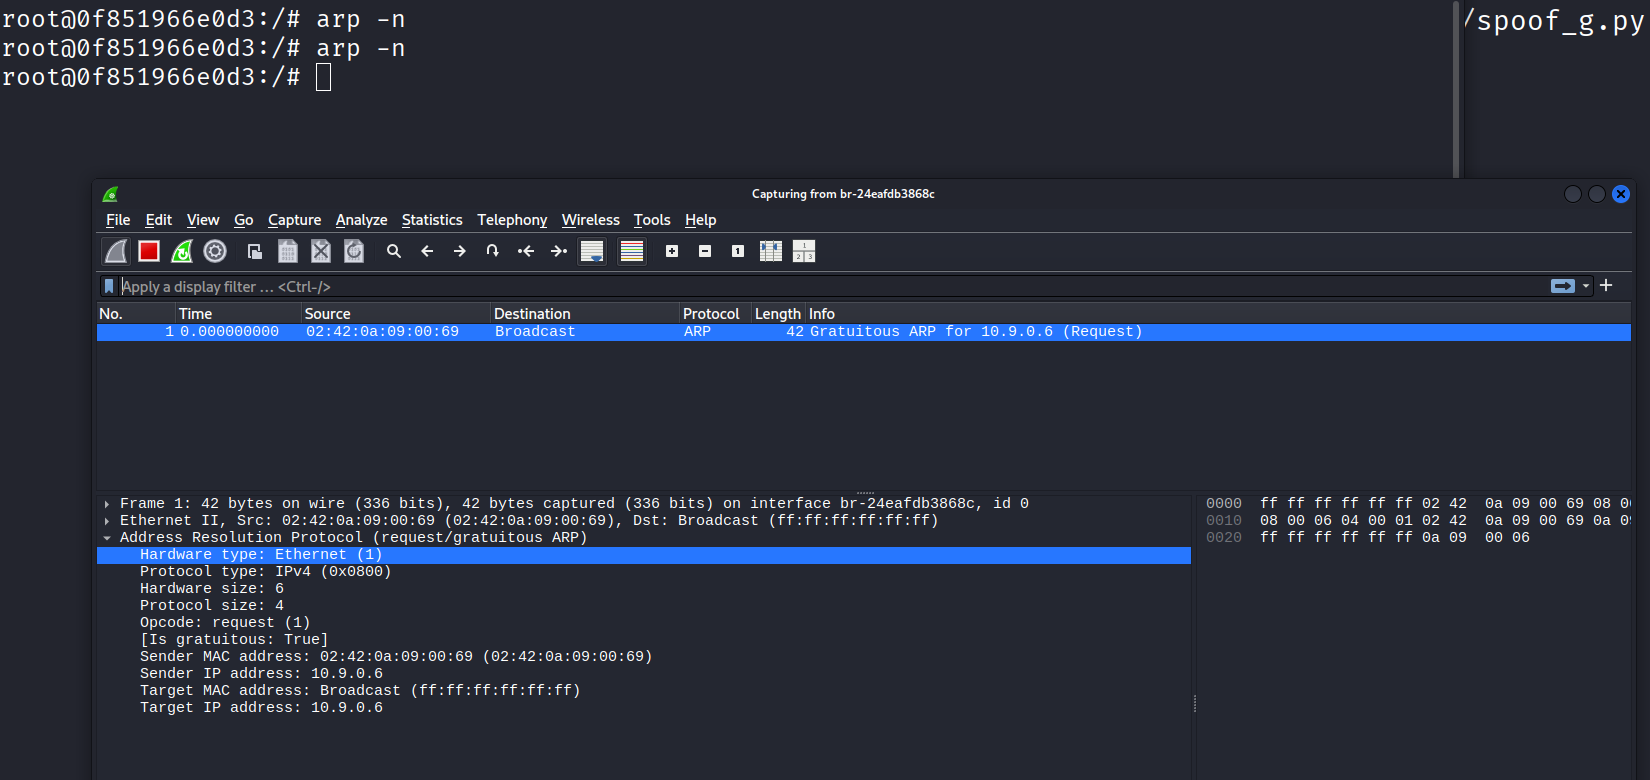
Task: Click the apply filter arrow button
Action: tap(1562, 286)
